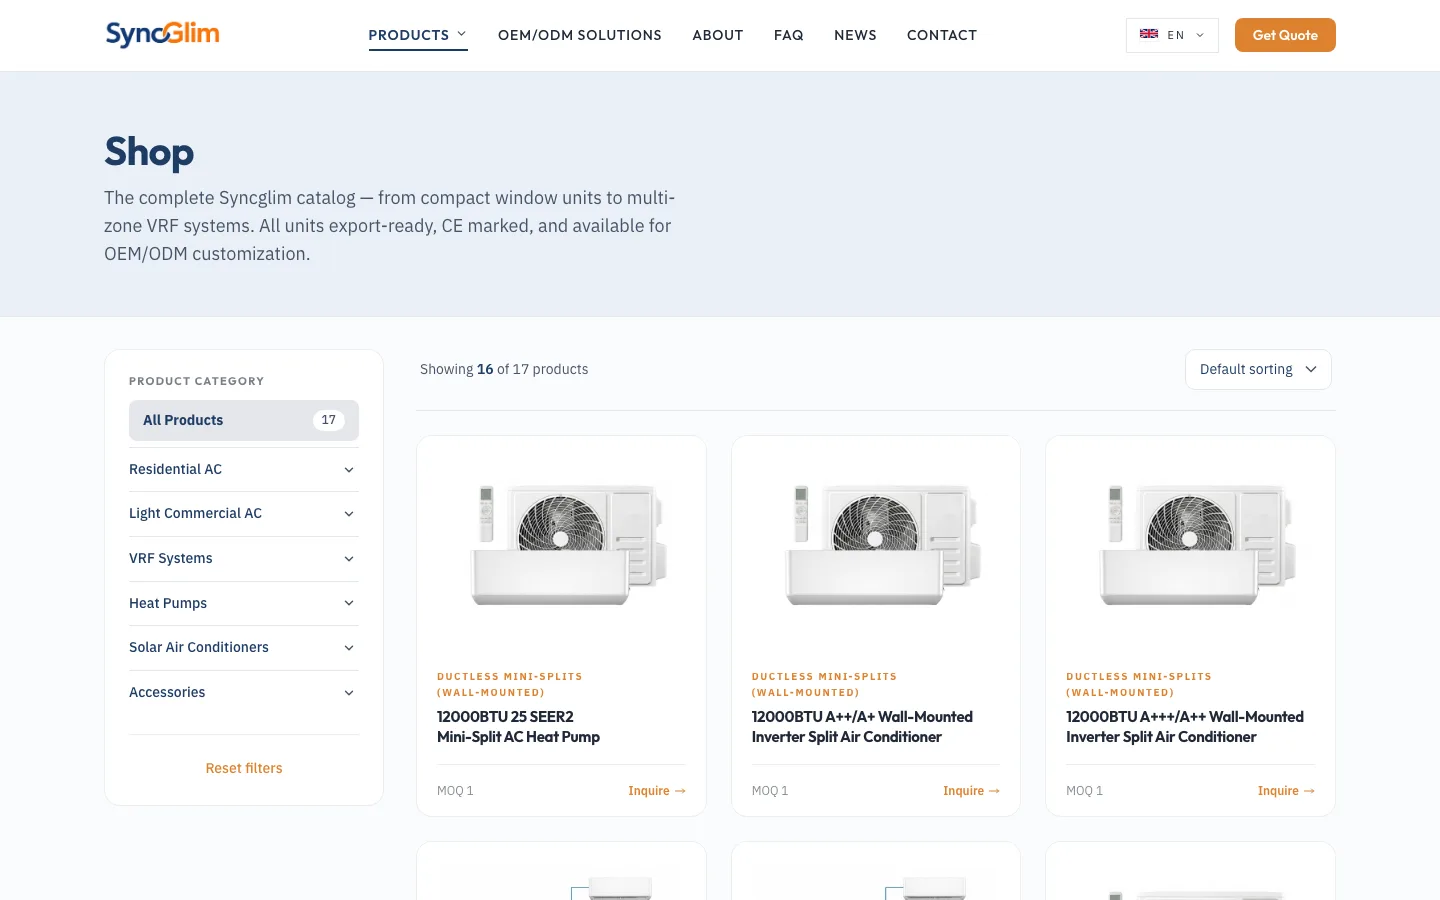Open the A++/A+ Wall-Mounted Inverter product image
Viewport: 1440px width, 900px height.
(876, 545)
